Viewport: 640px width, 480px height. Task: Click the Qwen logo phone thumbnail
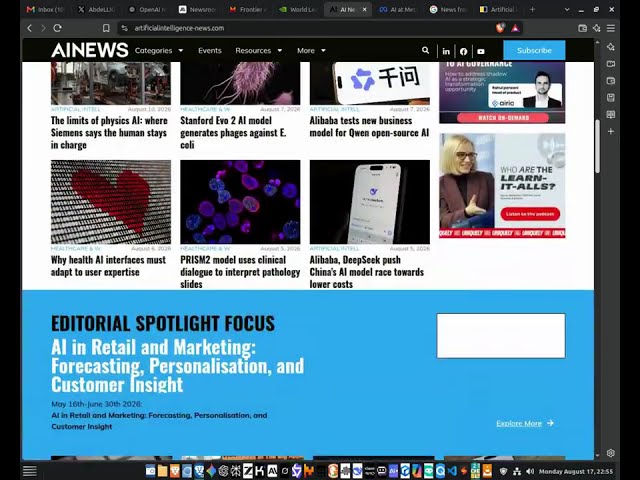click(369, 83)
